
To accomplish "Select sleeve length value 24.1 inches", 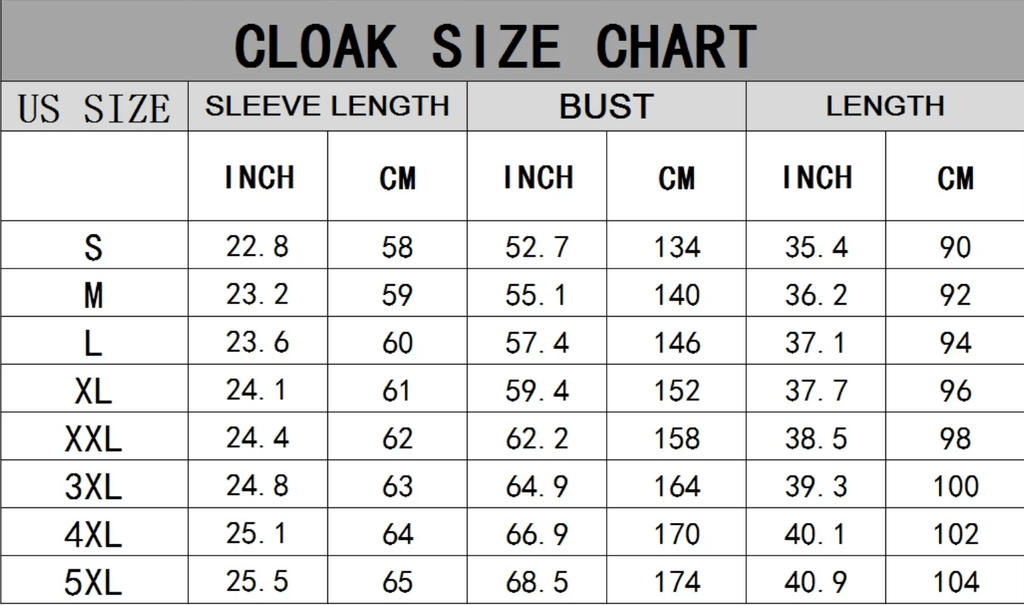I will click(257, 390).
